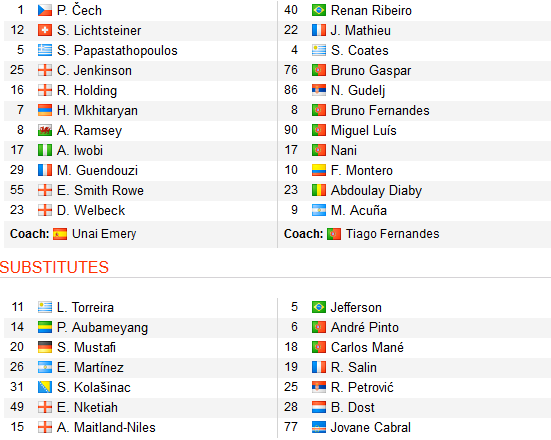Click substitute L. Torreira's name
The width and height of the screenshot is (551, 440).
tap(85, 308)
